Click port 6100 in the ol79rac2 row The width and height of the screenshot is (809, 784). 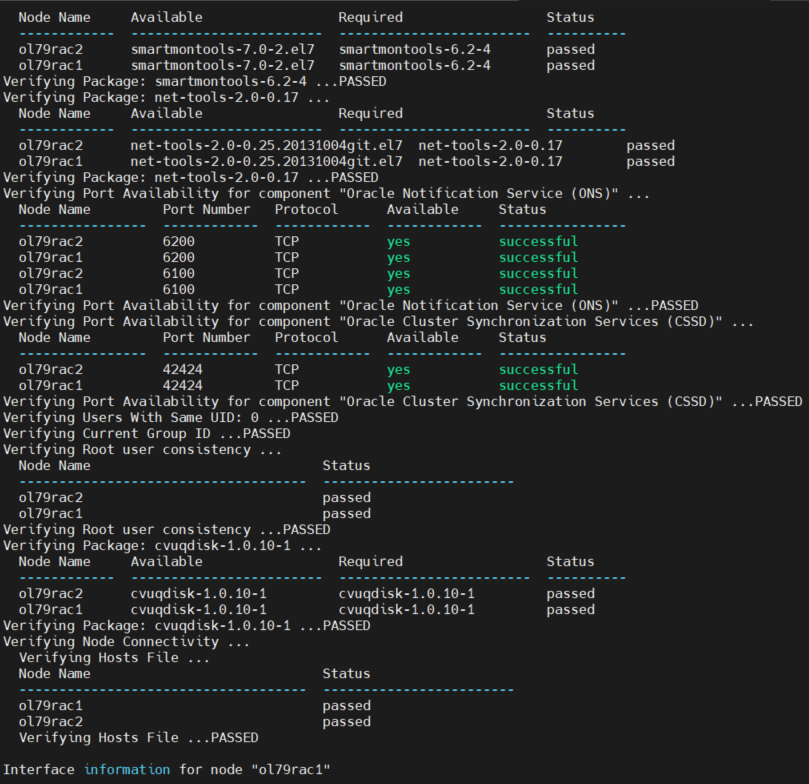[x=179, y=273]
